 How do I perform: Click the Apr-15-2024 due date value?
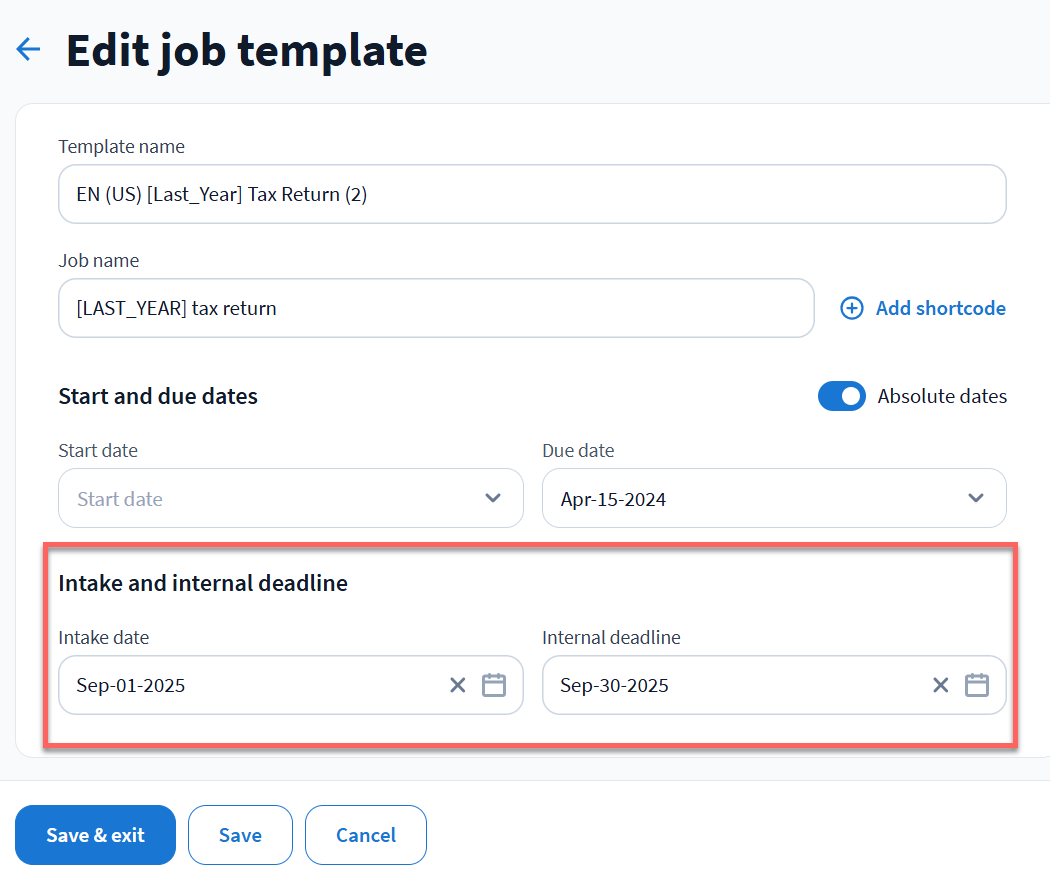point(613,499)
